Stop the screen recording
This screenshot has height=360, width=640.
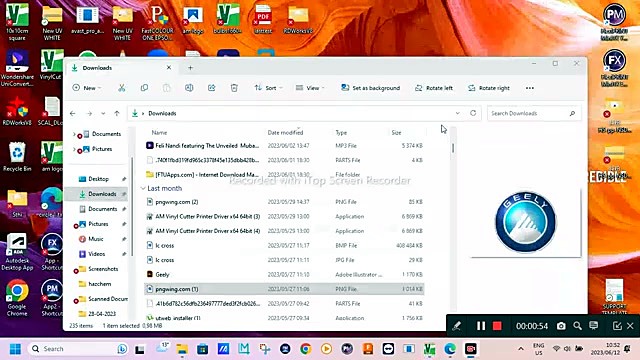tap(497, 326)
